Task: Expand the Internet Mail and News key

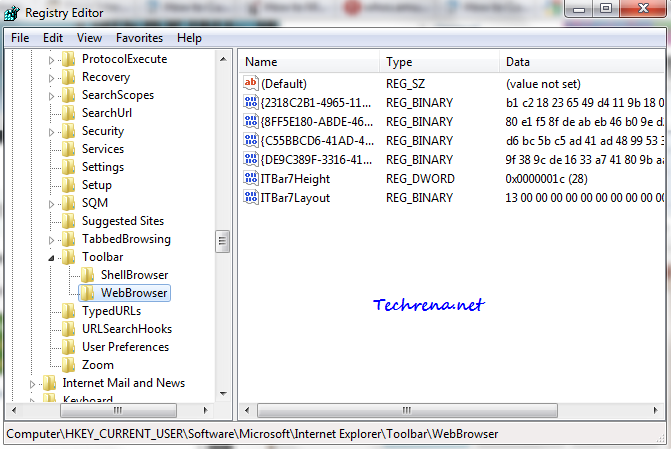Action: tap(32, 384)
